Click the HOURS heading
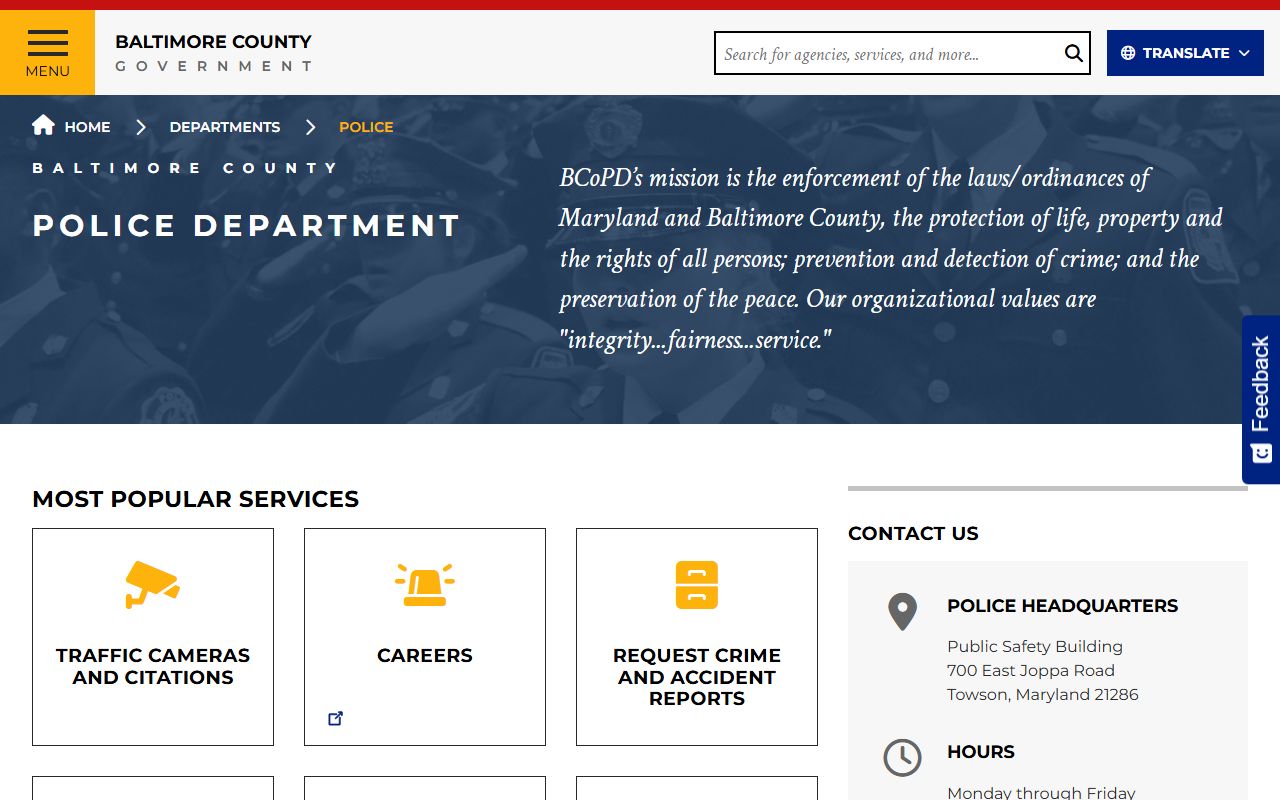The height and width of the screenshot is (800, 1280). (x=981, y=752)
